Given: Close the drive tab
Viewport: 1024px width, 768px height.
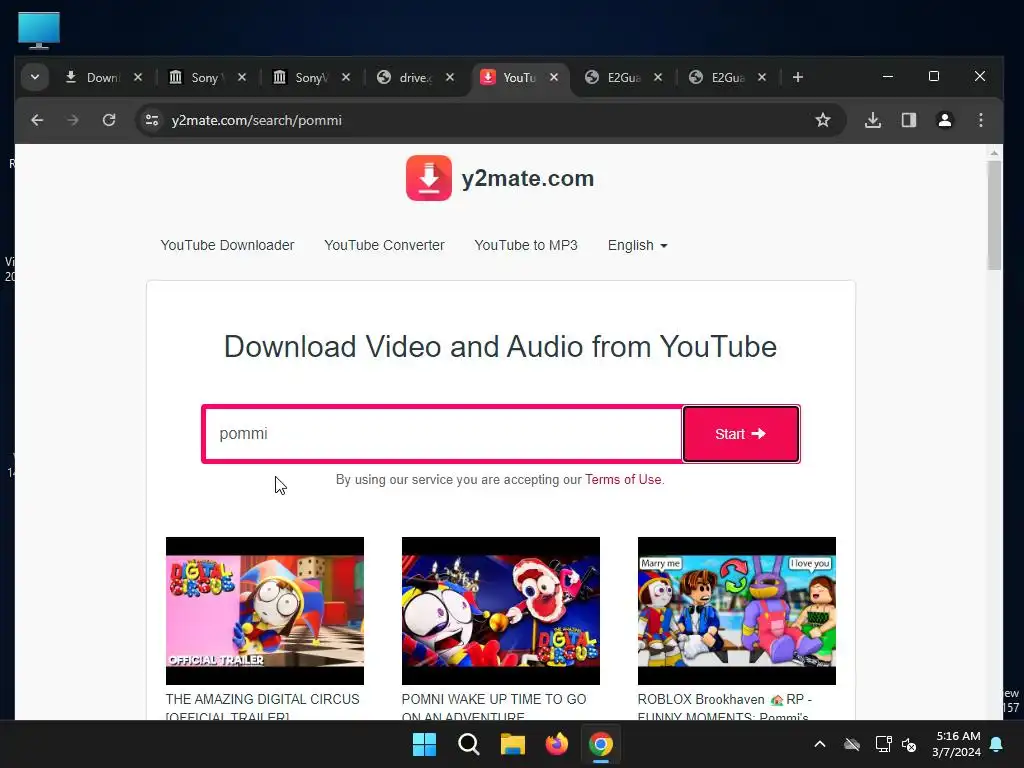Looking at the screenshot, I should 450,77.
